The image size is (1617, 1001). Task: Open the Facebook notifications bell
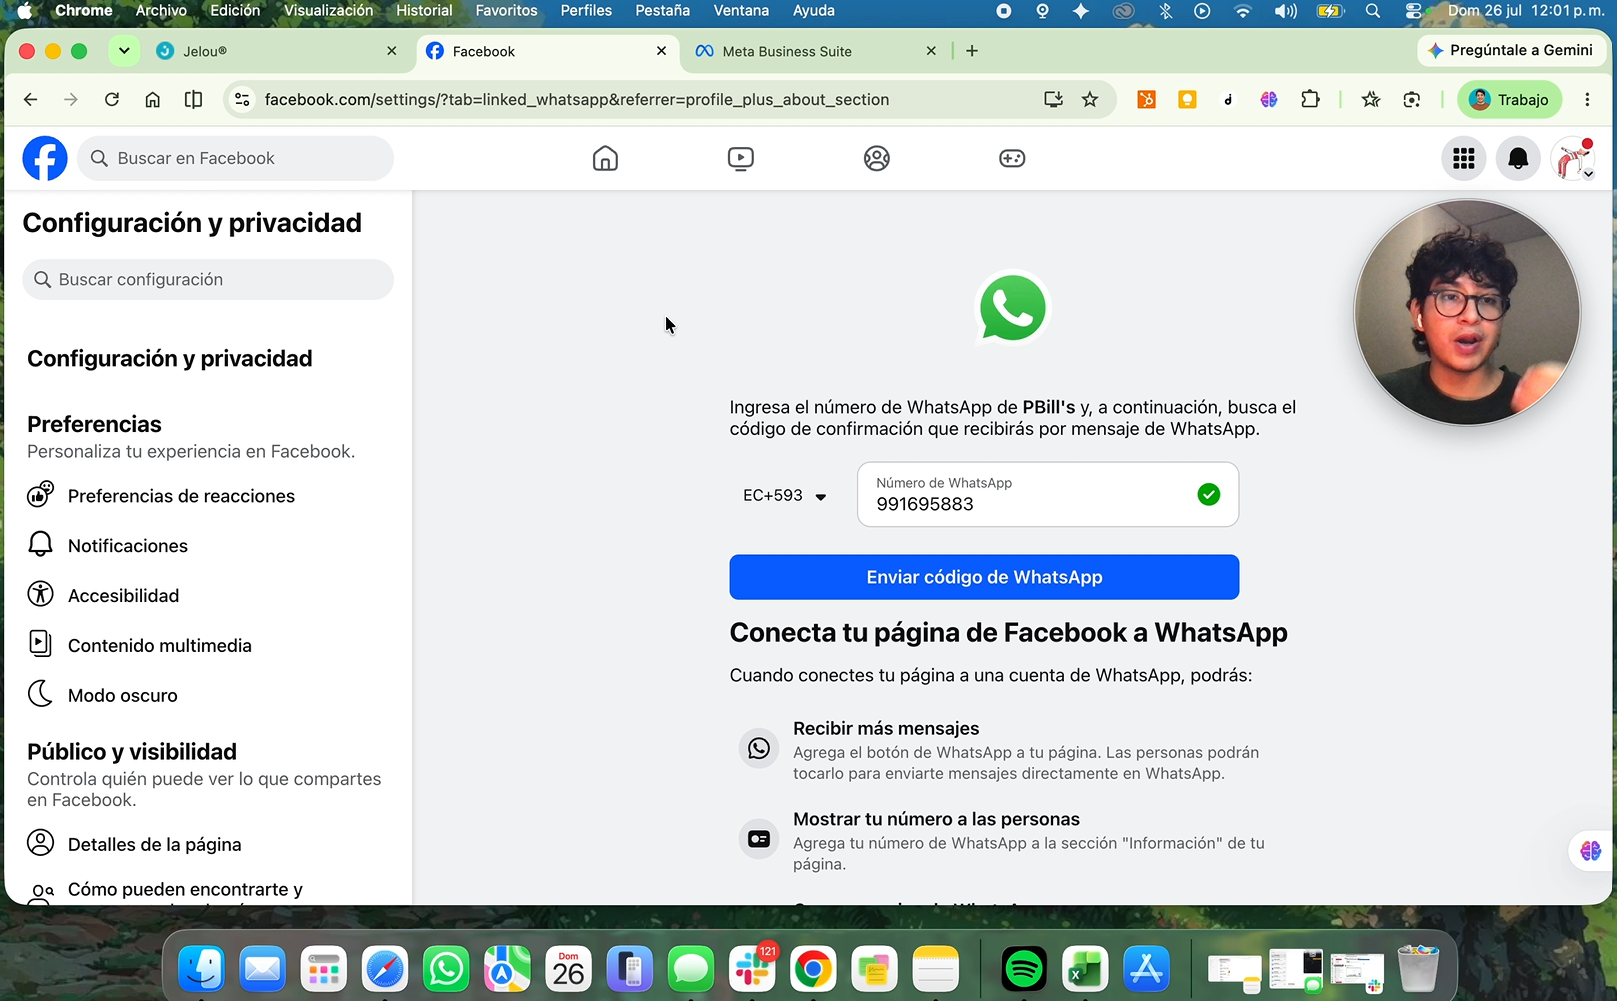(x=1518, y=158)
